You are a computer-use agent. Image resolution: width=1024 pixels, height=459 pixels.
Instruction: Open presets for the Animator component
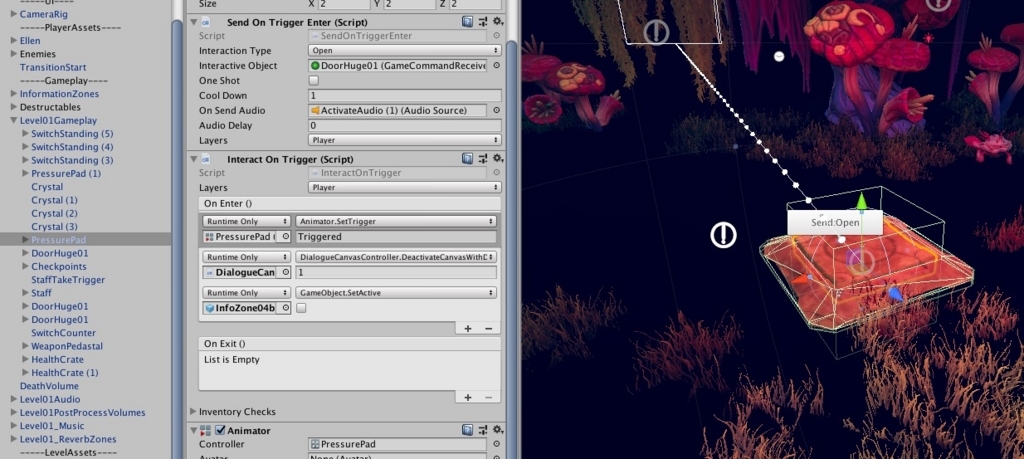pos(483,430)
